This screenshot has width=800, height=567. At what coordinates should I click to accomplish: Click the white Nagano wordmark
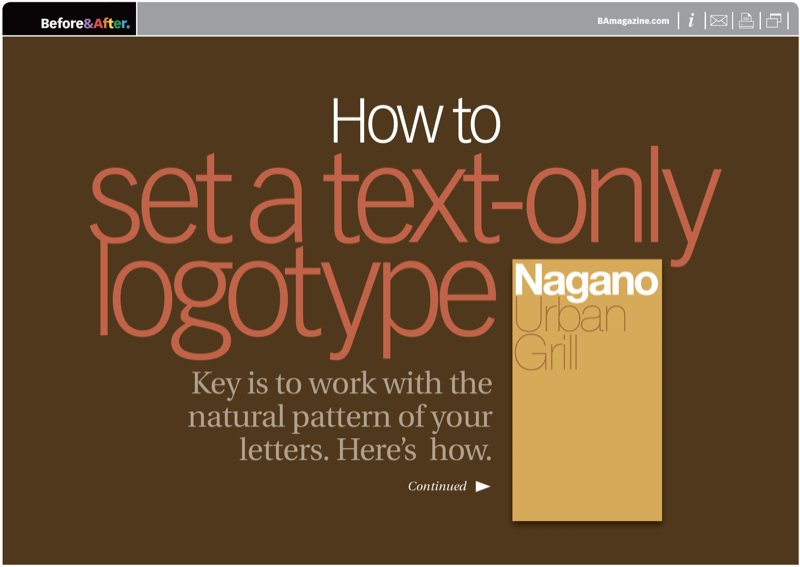pos(586,280)
